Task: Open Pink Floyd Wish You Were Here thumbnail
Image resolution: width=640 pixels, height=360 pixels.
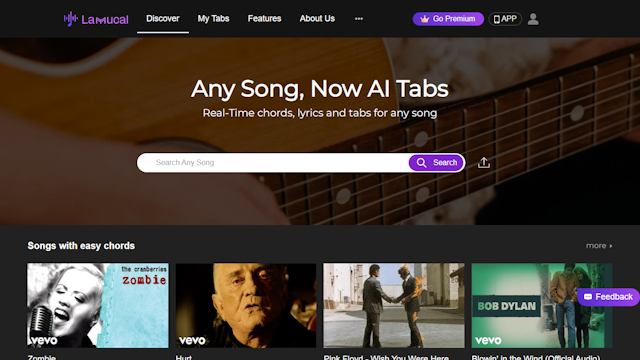Action: (394, 305)
